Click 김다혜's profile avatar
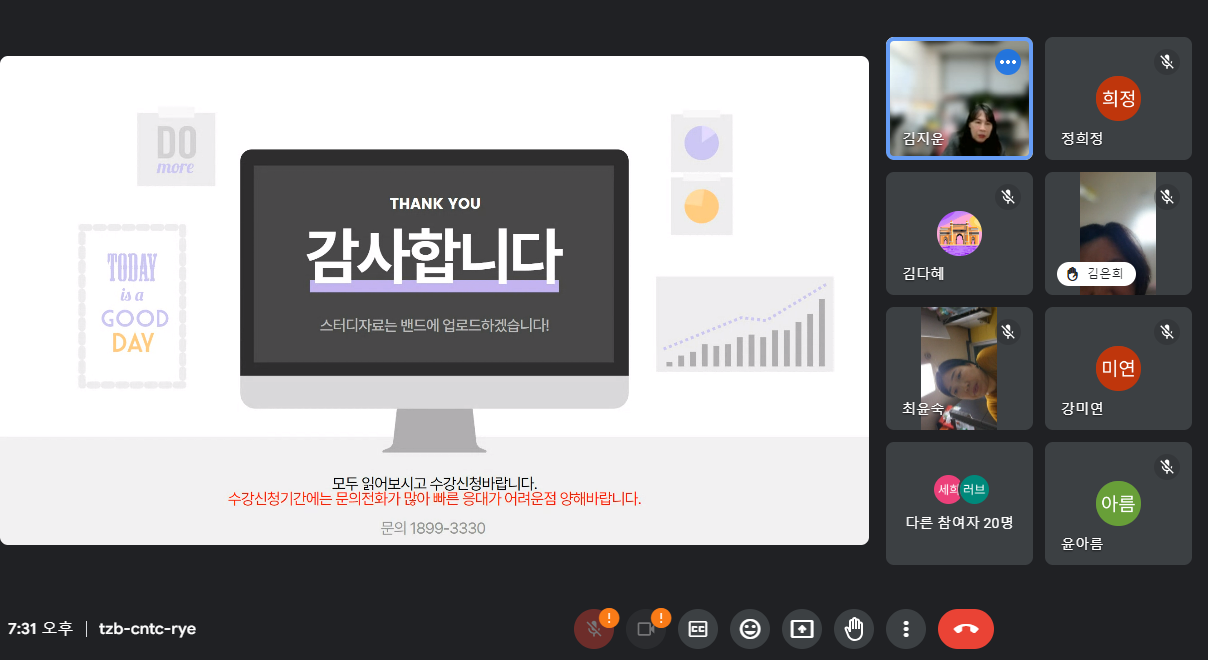The height and width of the screenshot is (660, 1208). pos(959,233)
